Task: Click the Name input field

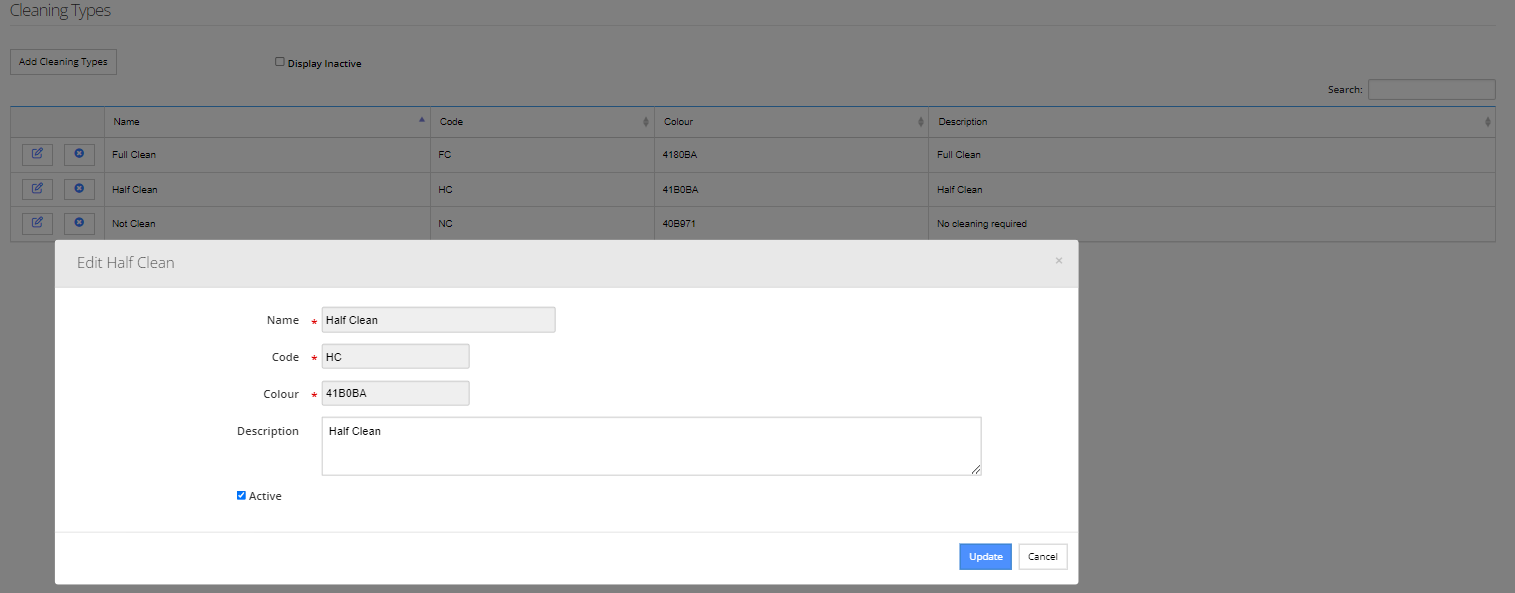Action: [x=438, y=320]
